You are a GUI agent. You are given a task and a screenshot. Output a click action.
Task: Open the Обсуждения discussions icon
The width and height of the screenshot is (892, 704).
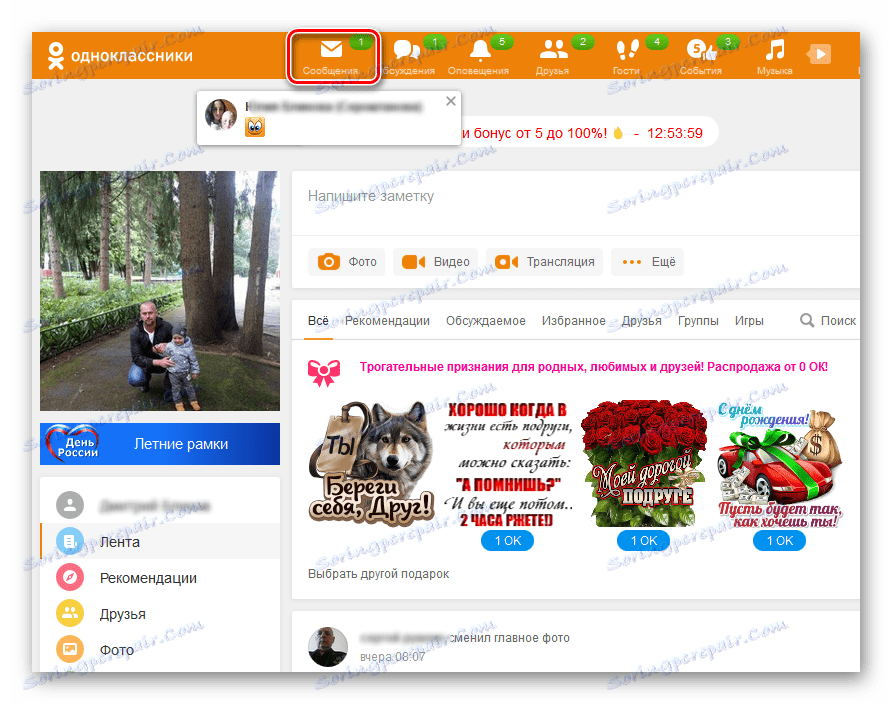coord(407,56)
